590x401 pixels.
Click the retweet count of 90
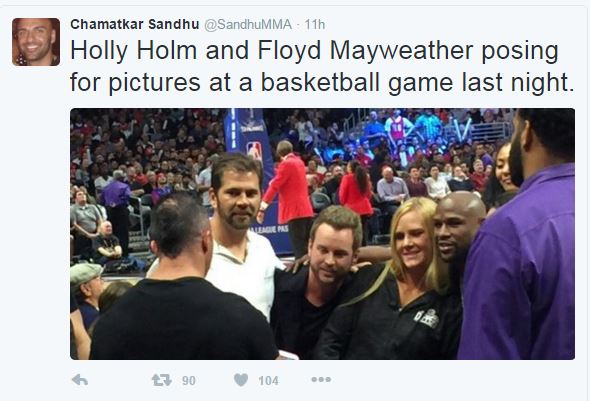tap(189, 381)
